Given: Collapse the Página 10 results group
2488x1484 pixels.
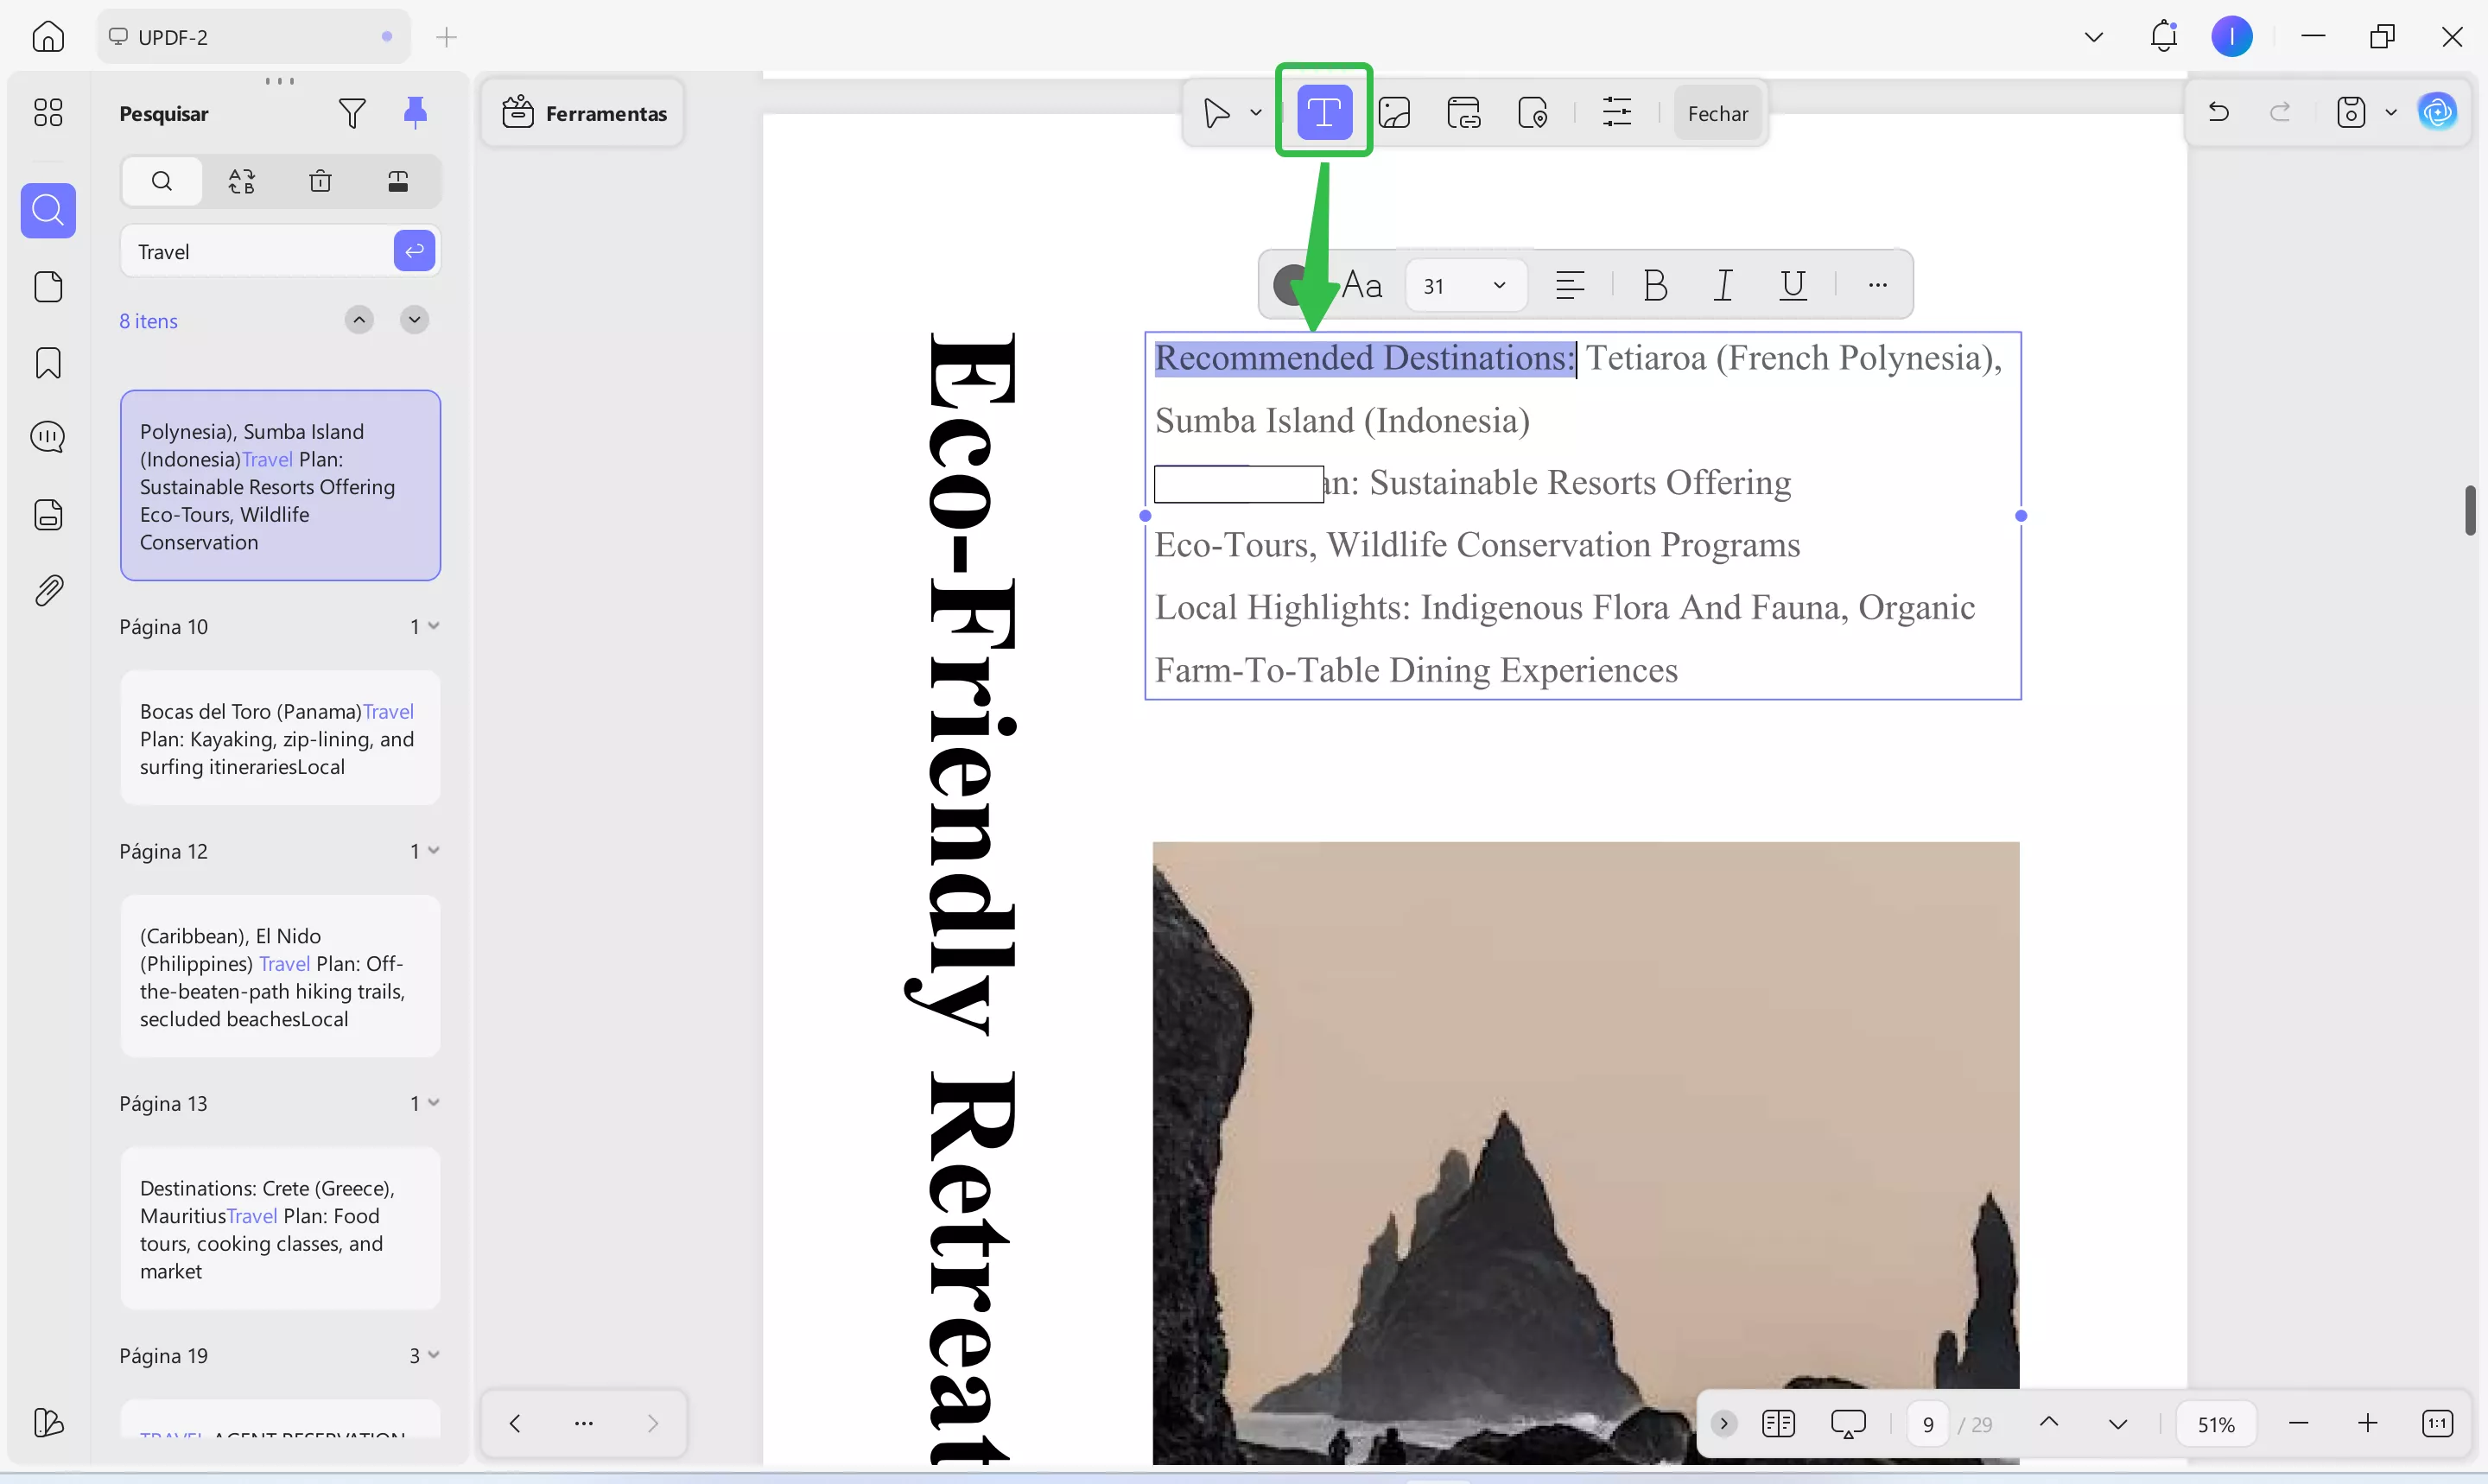Looking at the screenshot, I should tap(431, 626).
